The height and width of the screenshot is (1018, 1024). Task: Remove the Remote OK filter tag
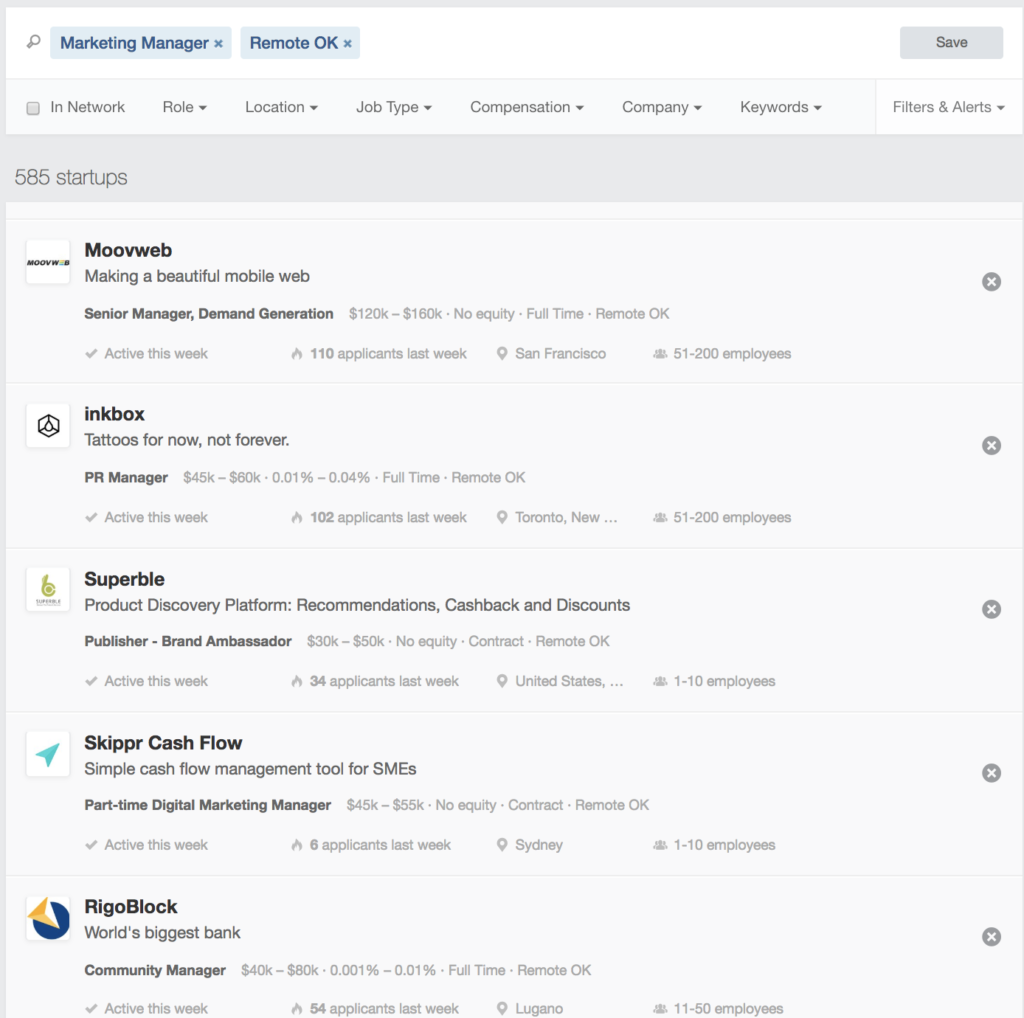tap(346, 43)
